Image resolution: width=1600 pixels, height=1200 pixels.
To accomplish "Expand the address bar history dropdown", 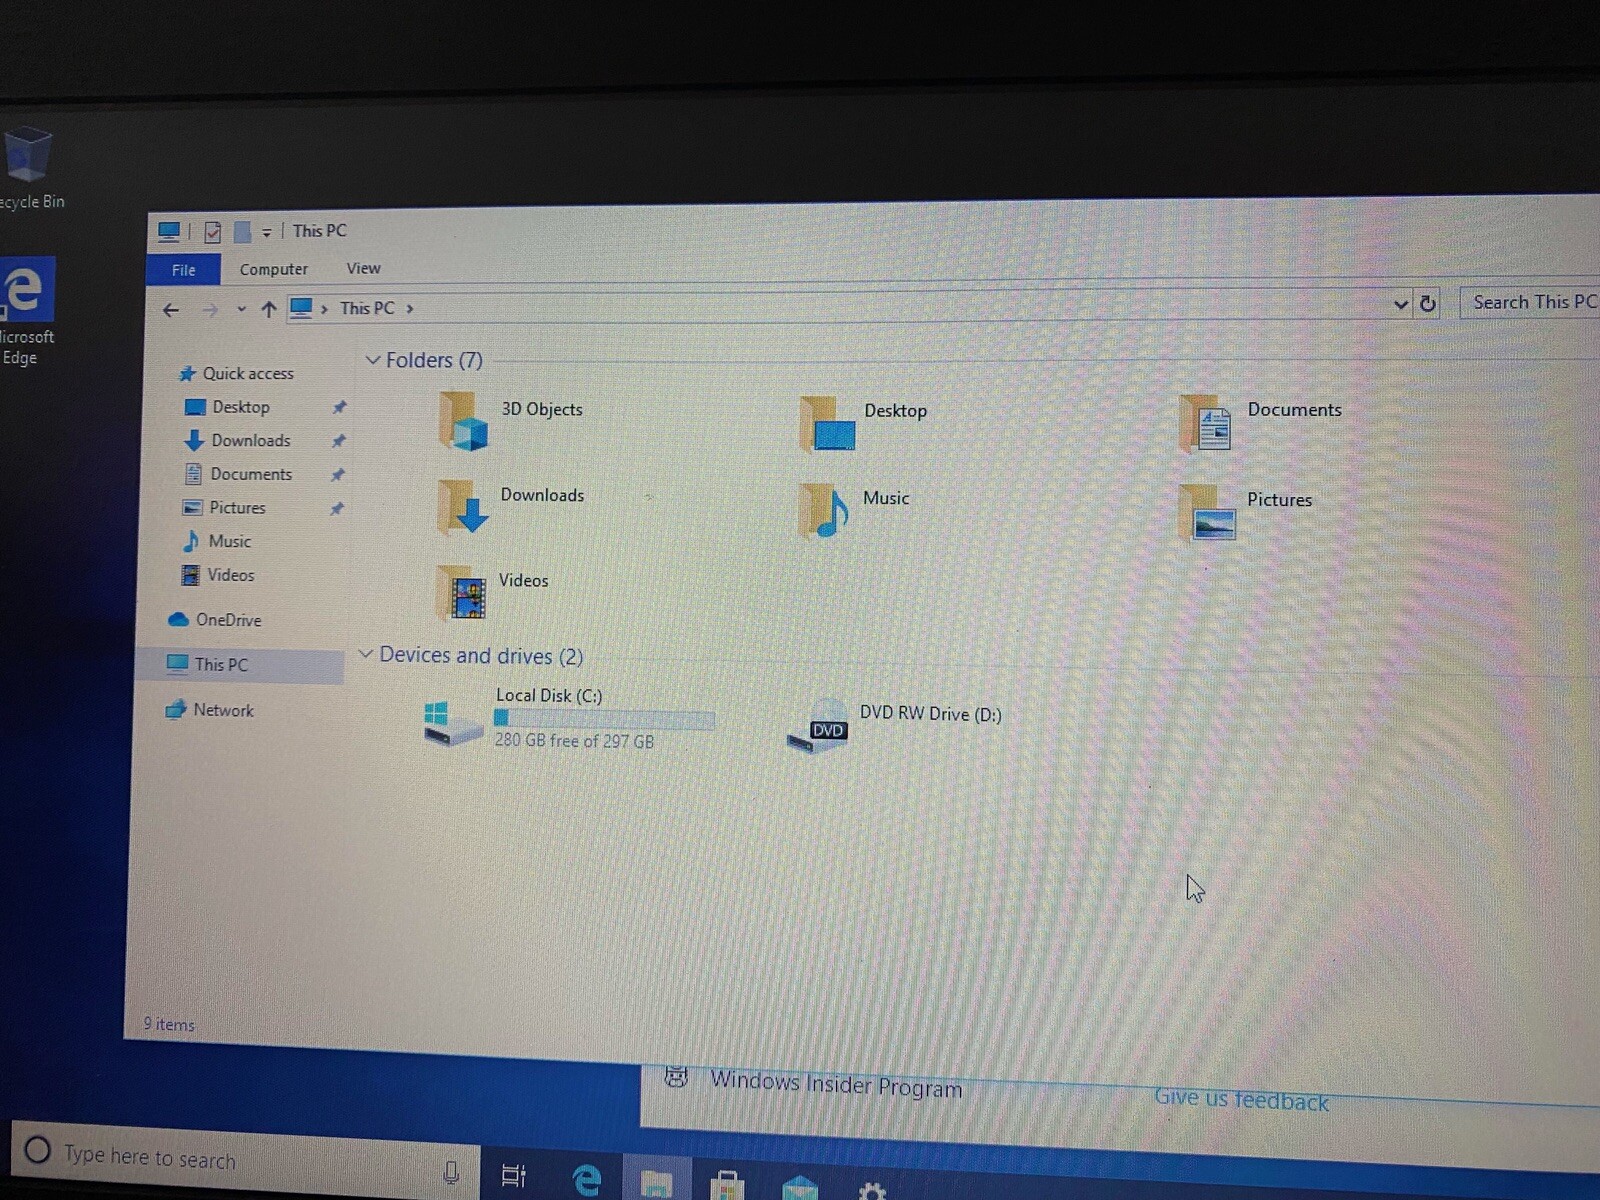I will (1400, 304).
